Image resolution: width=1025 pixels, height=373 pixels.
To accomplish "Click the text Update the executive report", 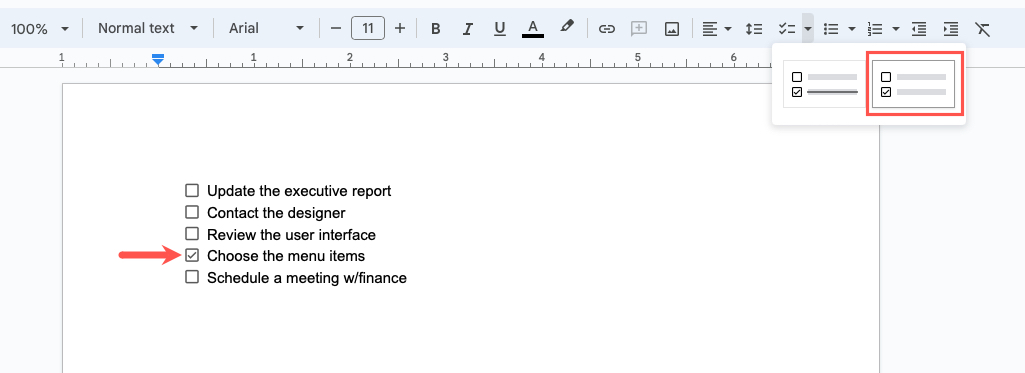I will click(x=299, y=191).
